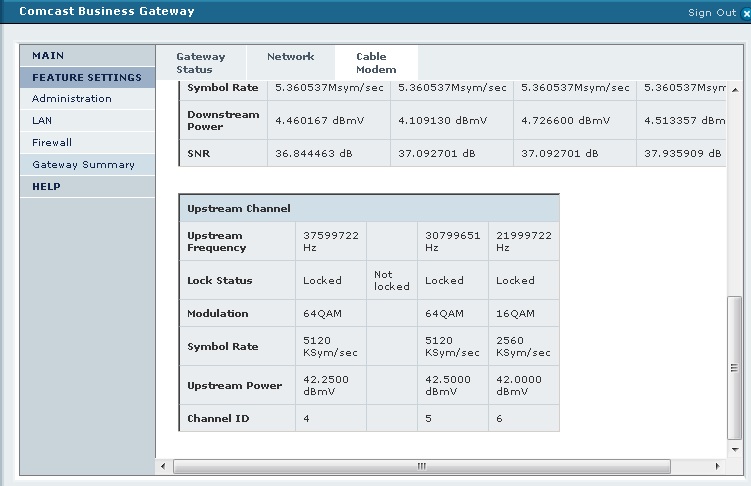Expand the HELP sidebar section
This screenshot has width=751, height=486.
click(x=87, y=187)
